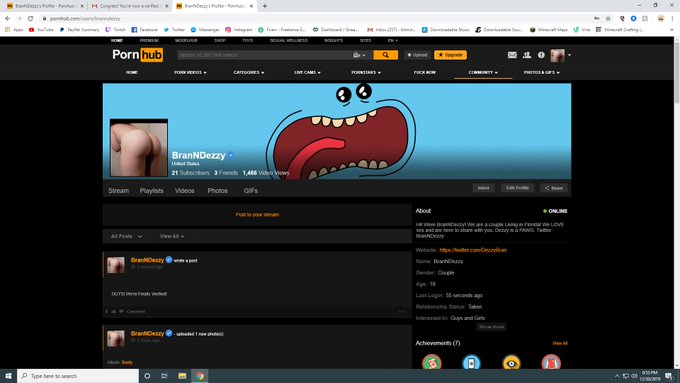Switch to the Videos profile tab

[184, 190]
